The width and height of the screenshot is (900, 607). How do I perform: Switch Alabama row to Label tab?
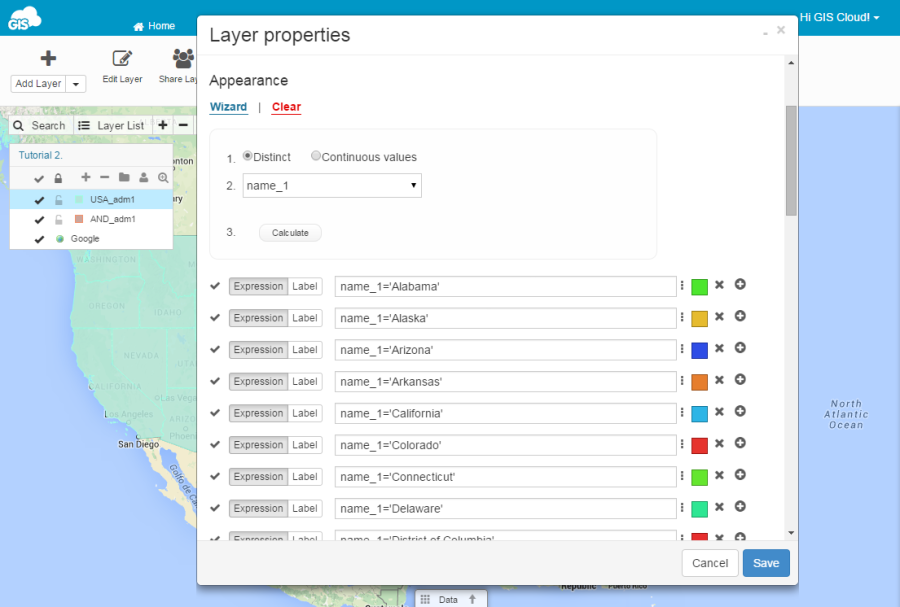pyautogui.click(x=305, y=286)
